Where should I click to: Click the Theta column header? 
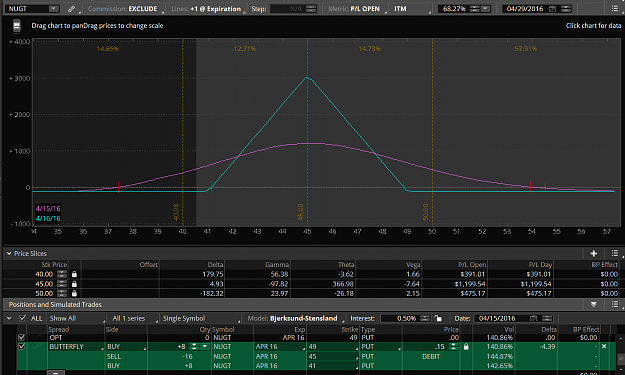(x=346, y=265)
